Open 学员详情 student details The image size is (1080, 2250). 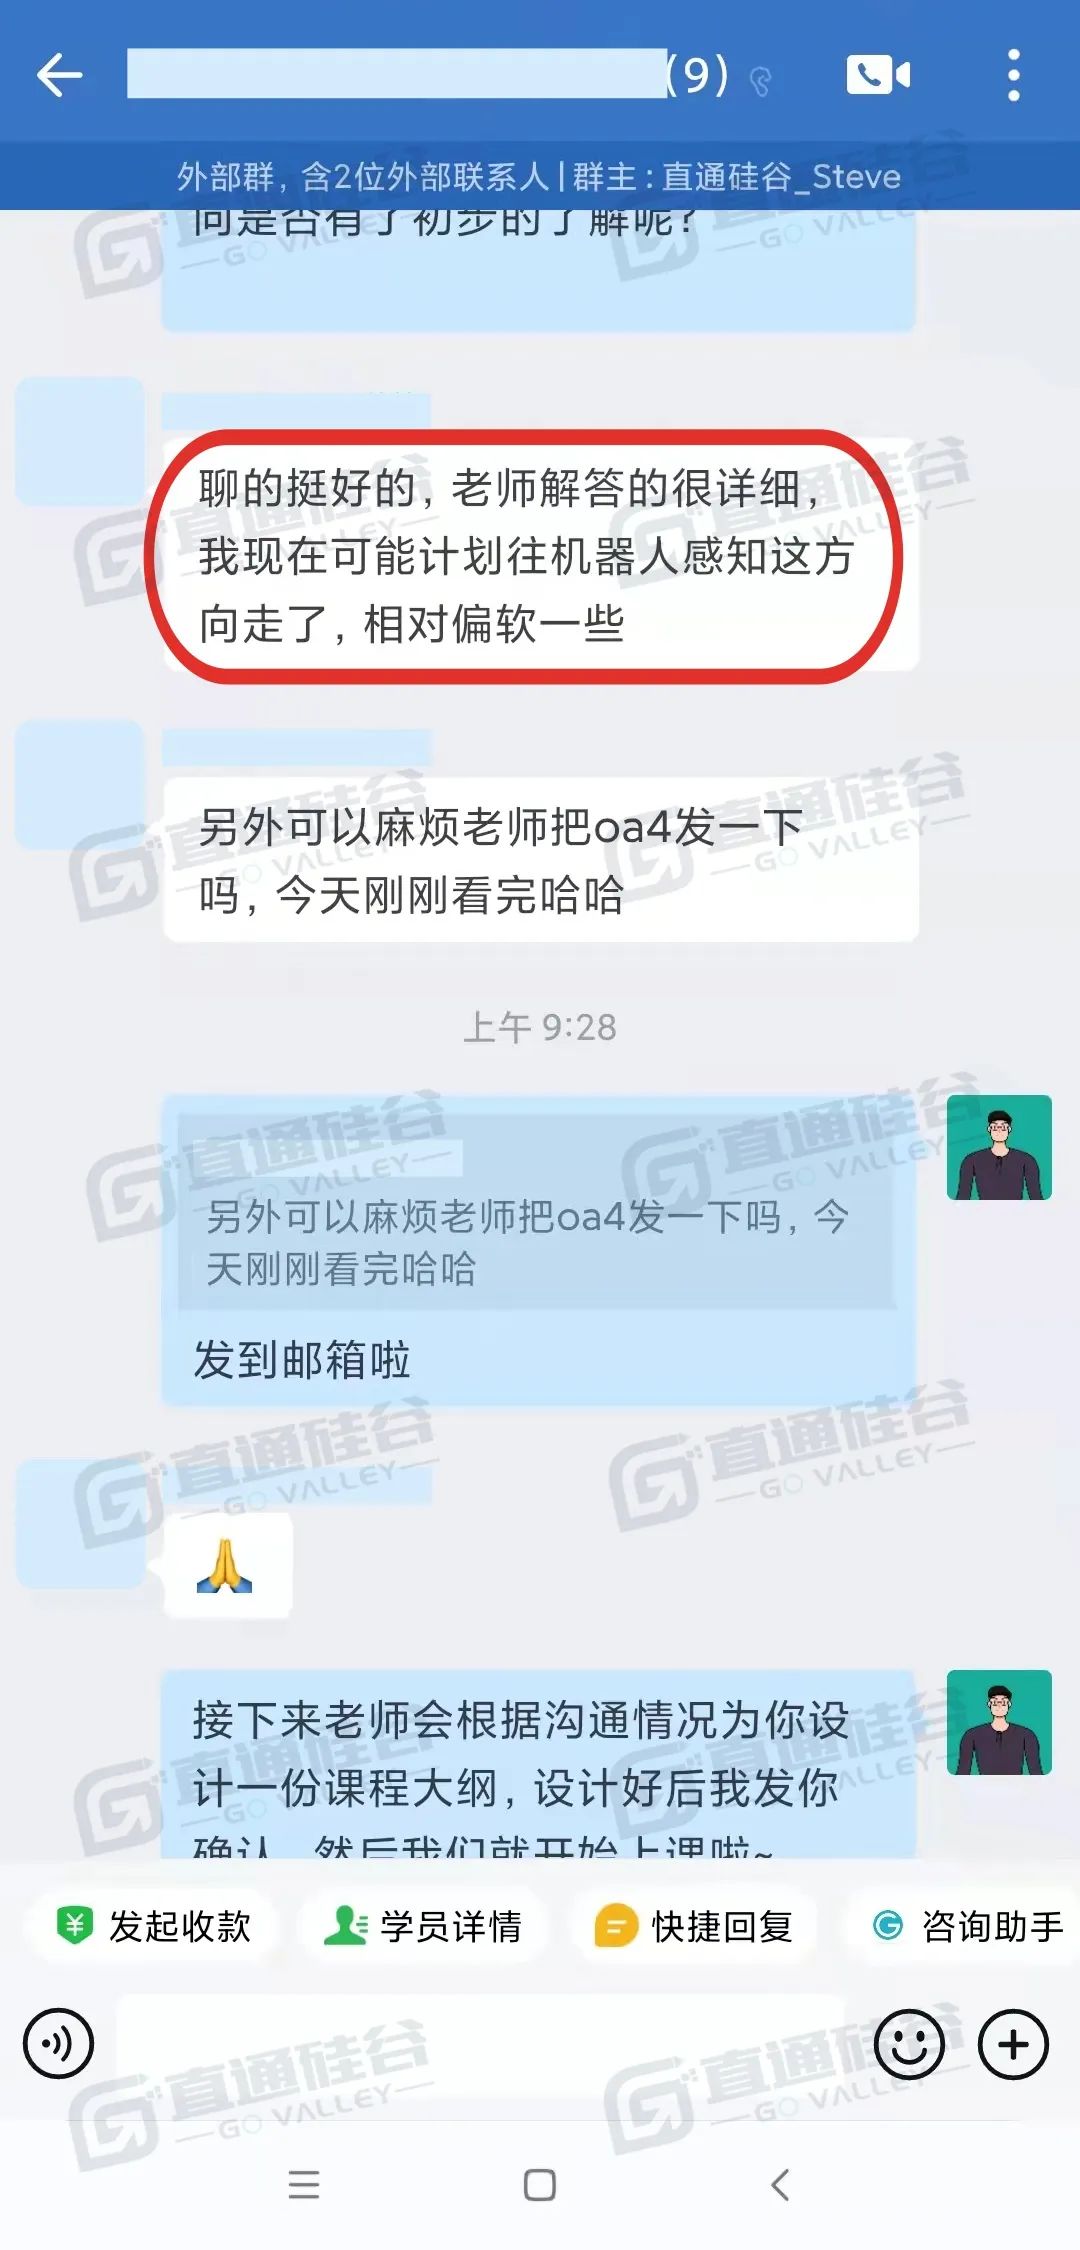(x=422, y=1926)
